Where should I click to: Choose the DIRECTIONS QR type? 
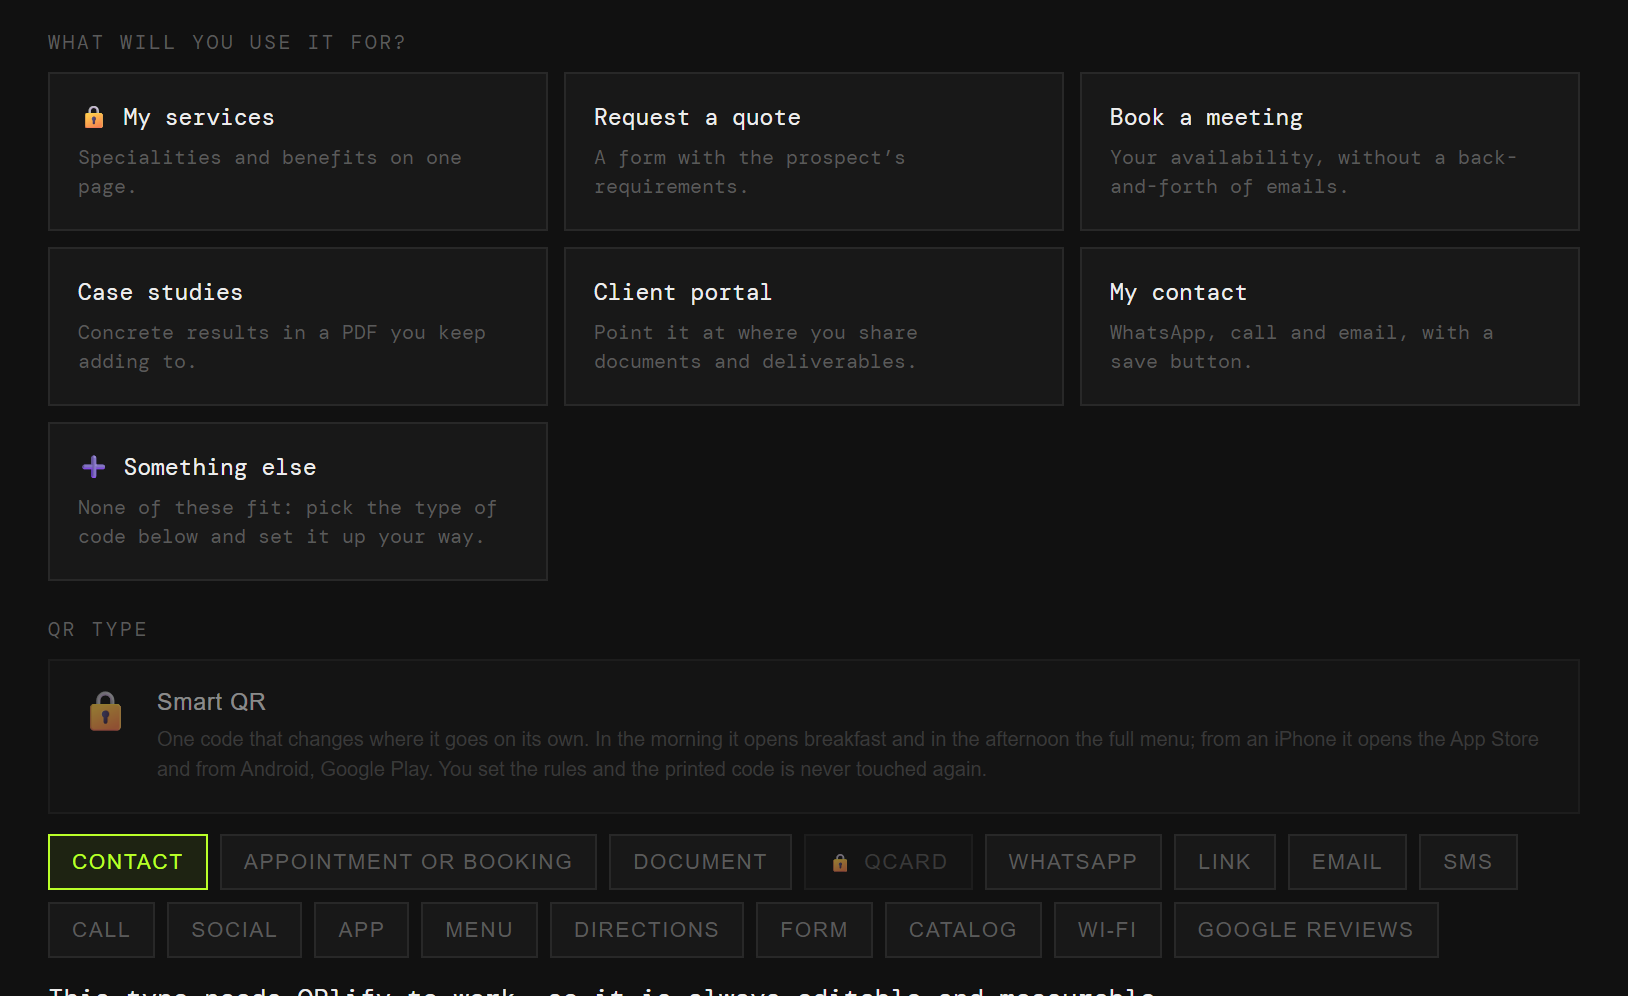[x=646, y=930]
